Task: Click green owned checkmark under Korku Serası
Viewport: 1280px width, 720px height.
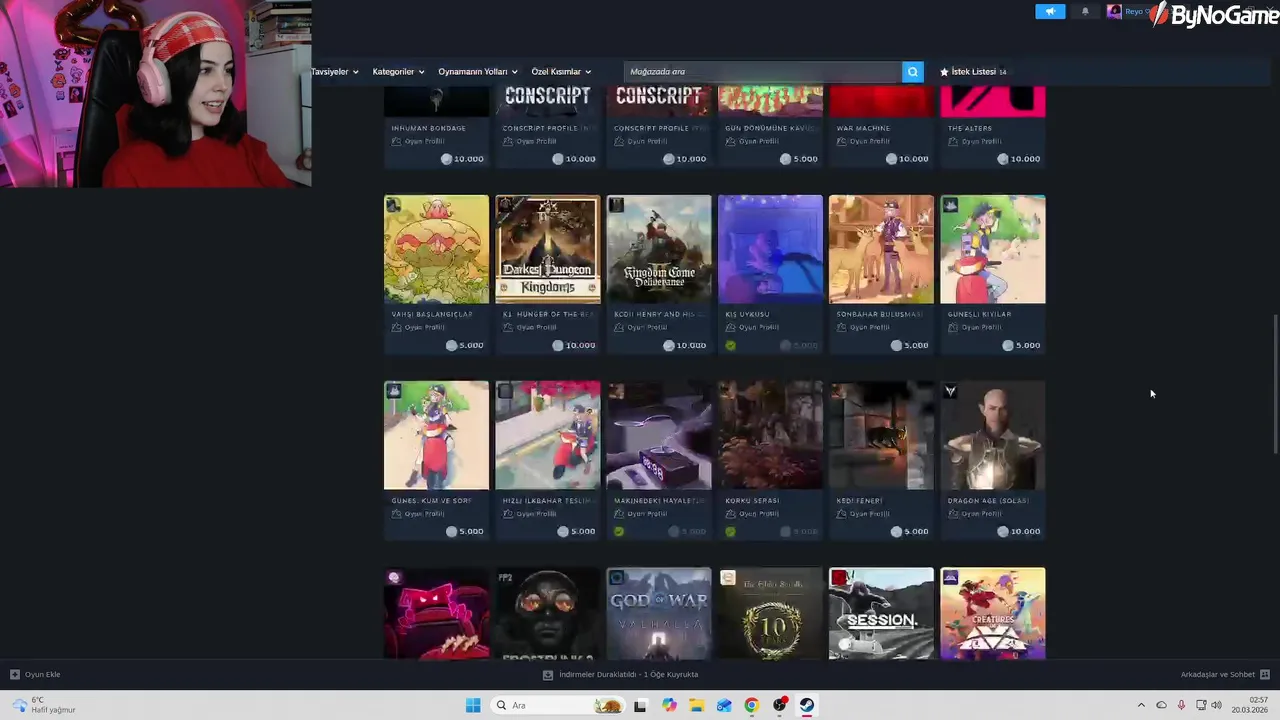Action: coord(730,532)
